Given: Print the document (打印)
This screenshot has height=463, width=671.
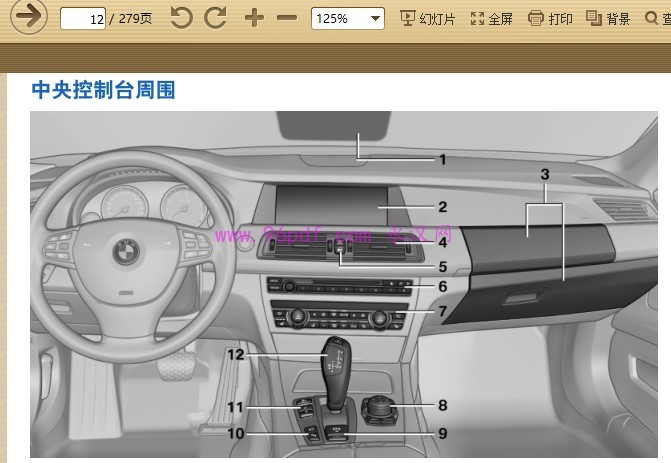Looking at the screenshot, I should 551,18.
